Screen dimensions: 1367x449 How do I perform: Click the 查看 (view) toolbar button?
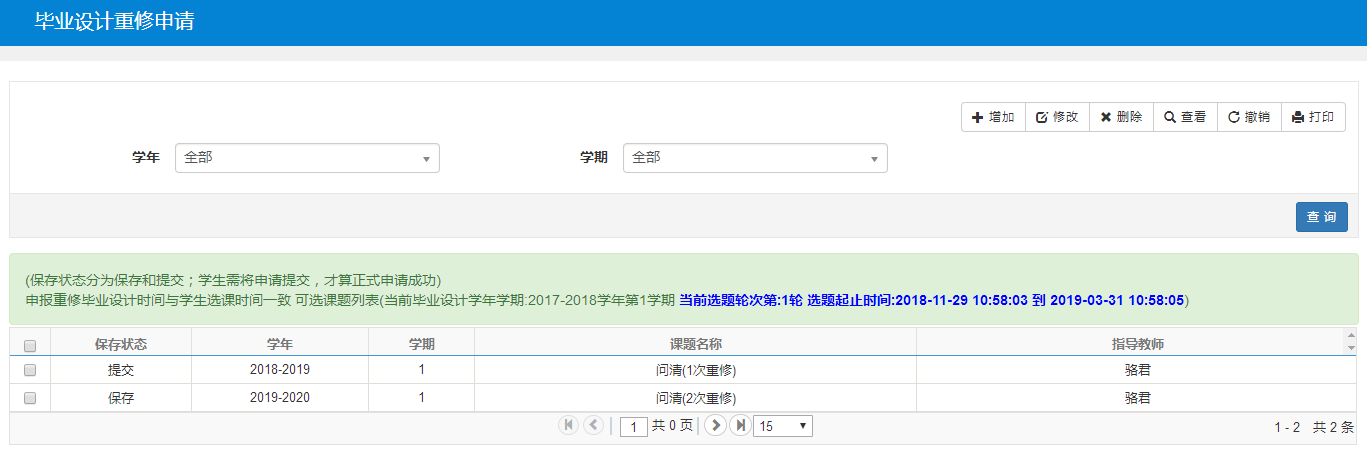click(x=1185, y=117)
